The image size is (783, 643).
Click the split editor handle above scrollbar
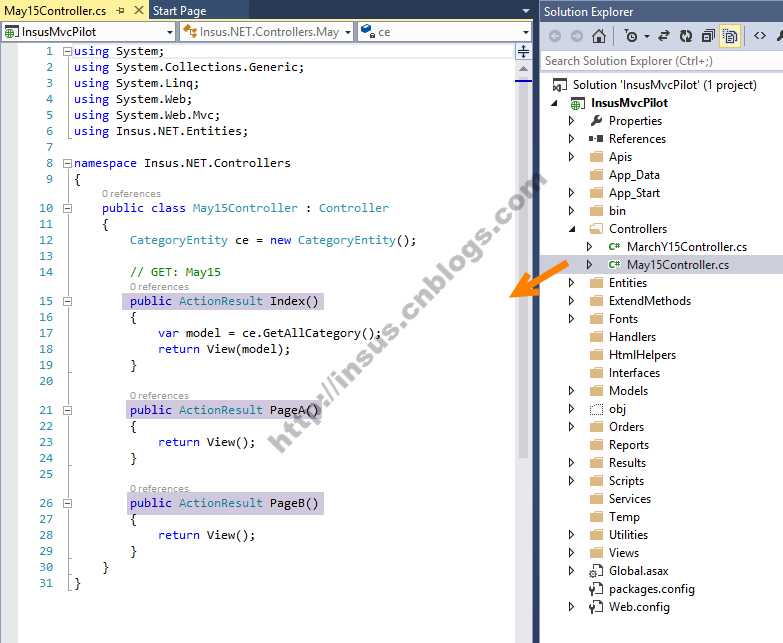point(523,51)
